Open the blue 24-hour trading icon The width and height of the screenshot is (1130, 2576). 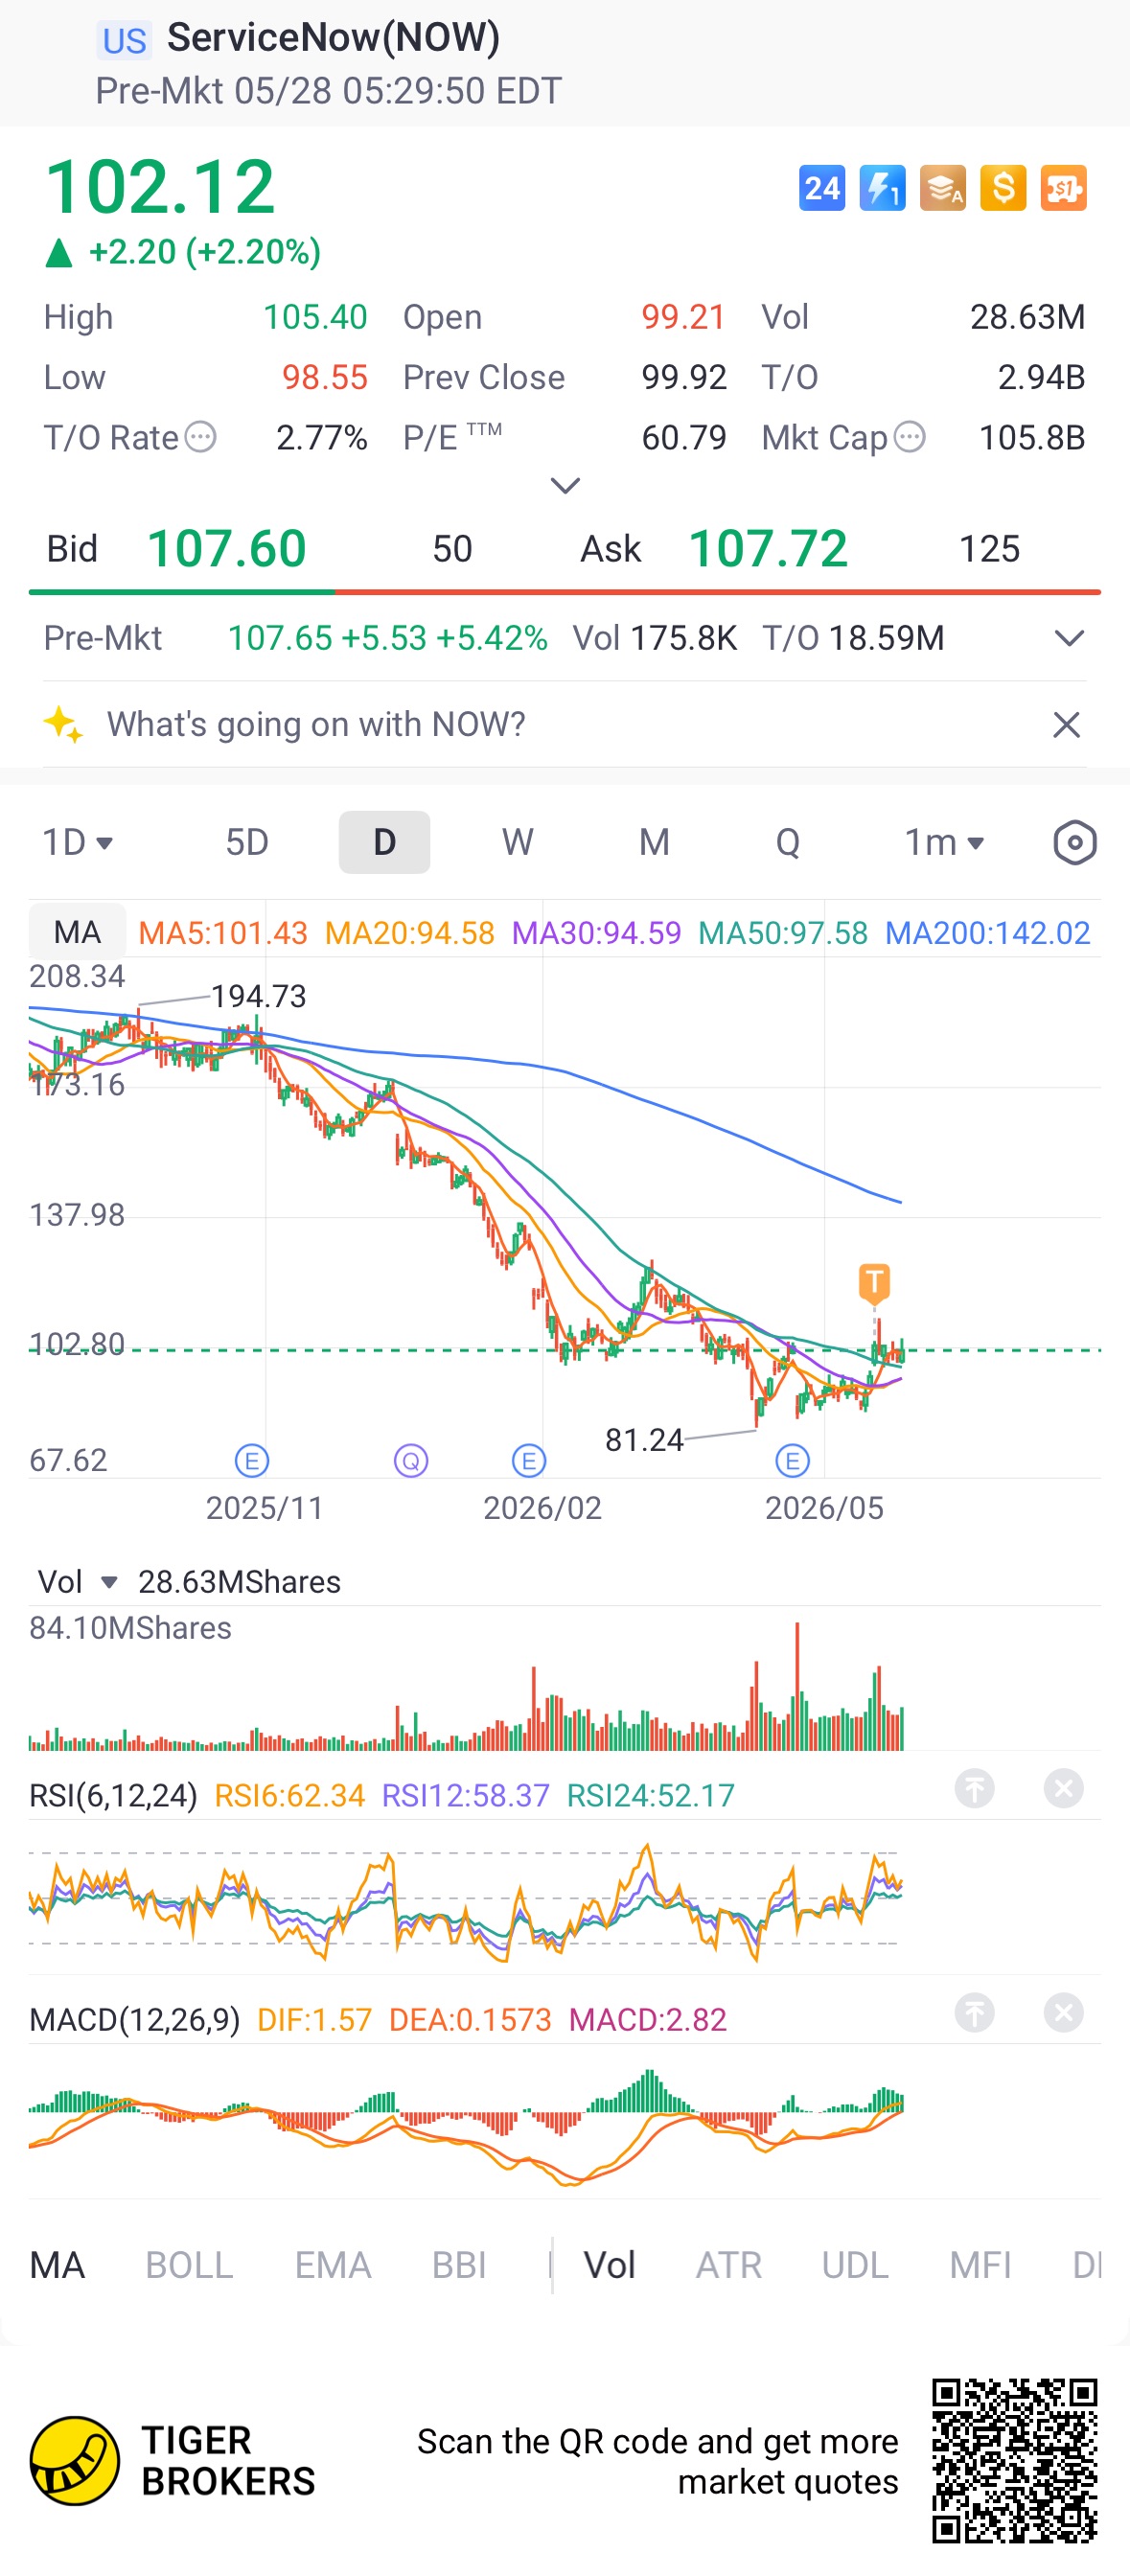pos(822,188)
